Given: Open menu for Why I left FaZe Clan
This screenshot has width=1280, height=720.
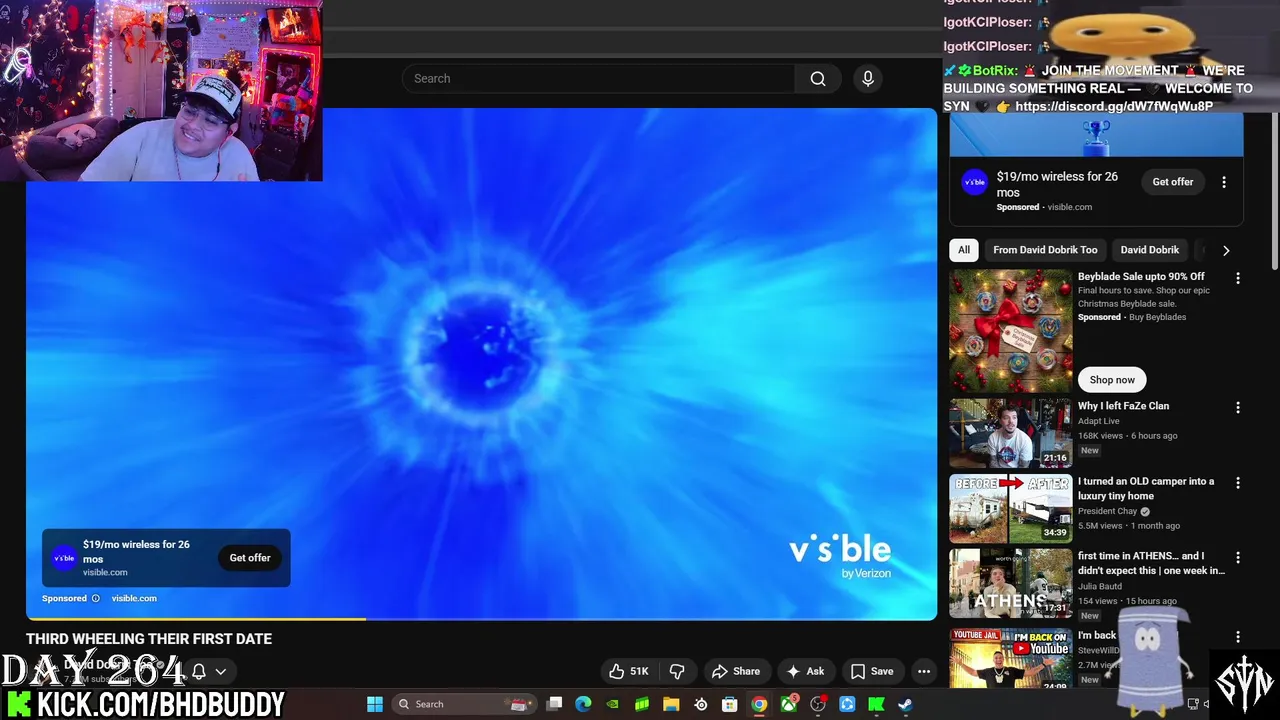Looking at the screenshot, I should [x=1238, y=408].
